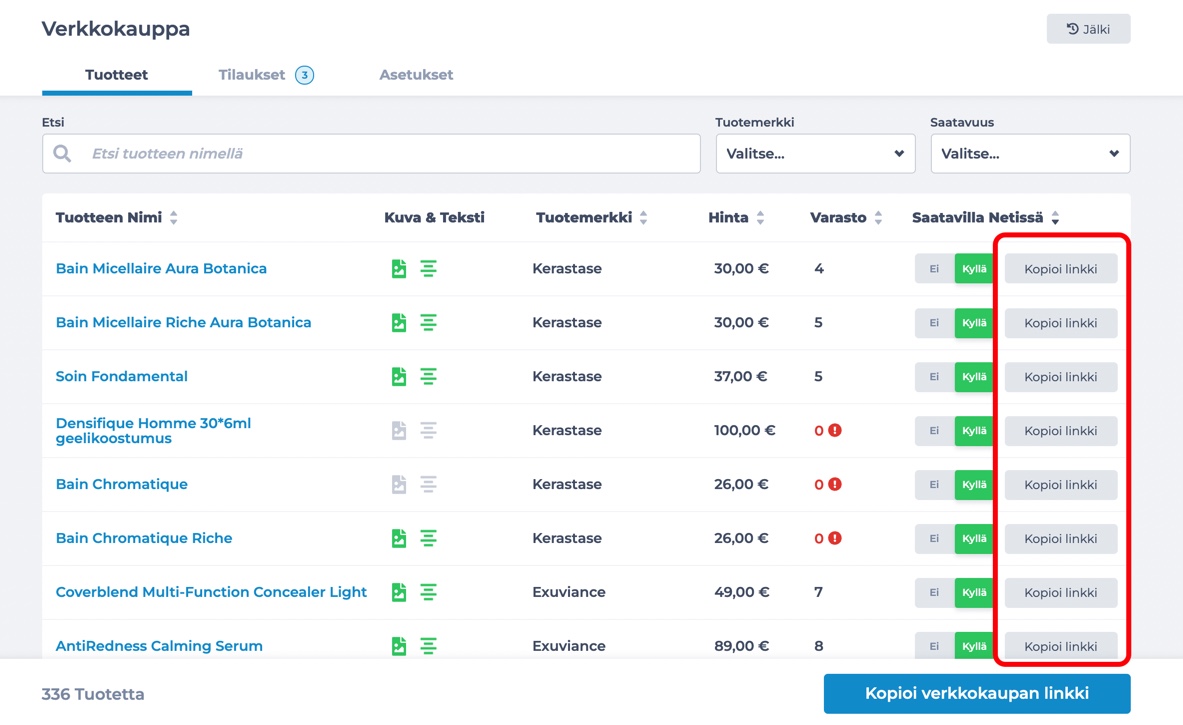Image resolution: width=1183 pixels, height=725 pixels.
Task: Set Bain Micellaire Aura Botanica availability to Ei
Action: 934,269
